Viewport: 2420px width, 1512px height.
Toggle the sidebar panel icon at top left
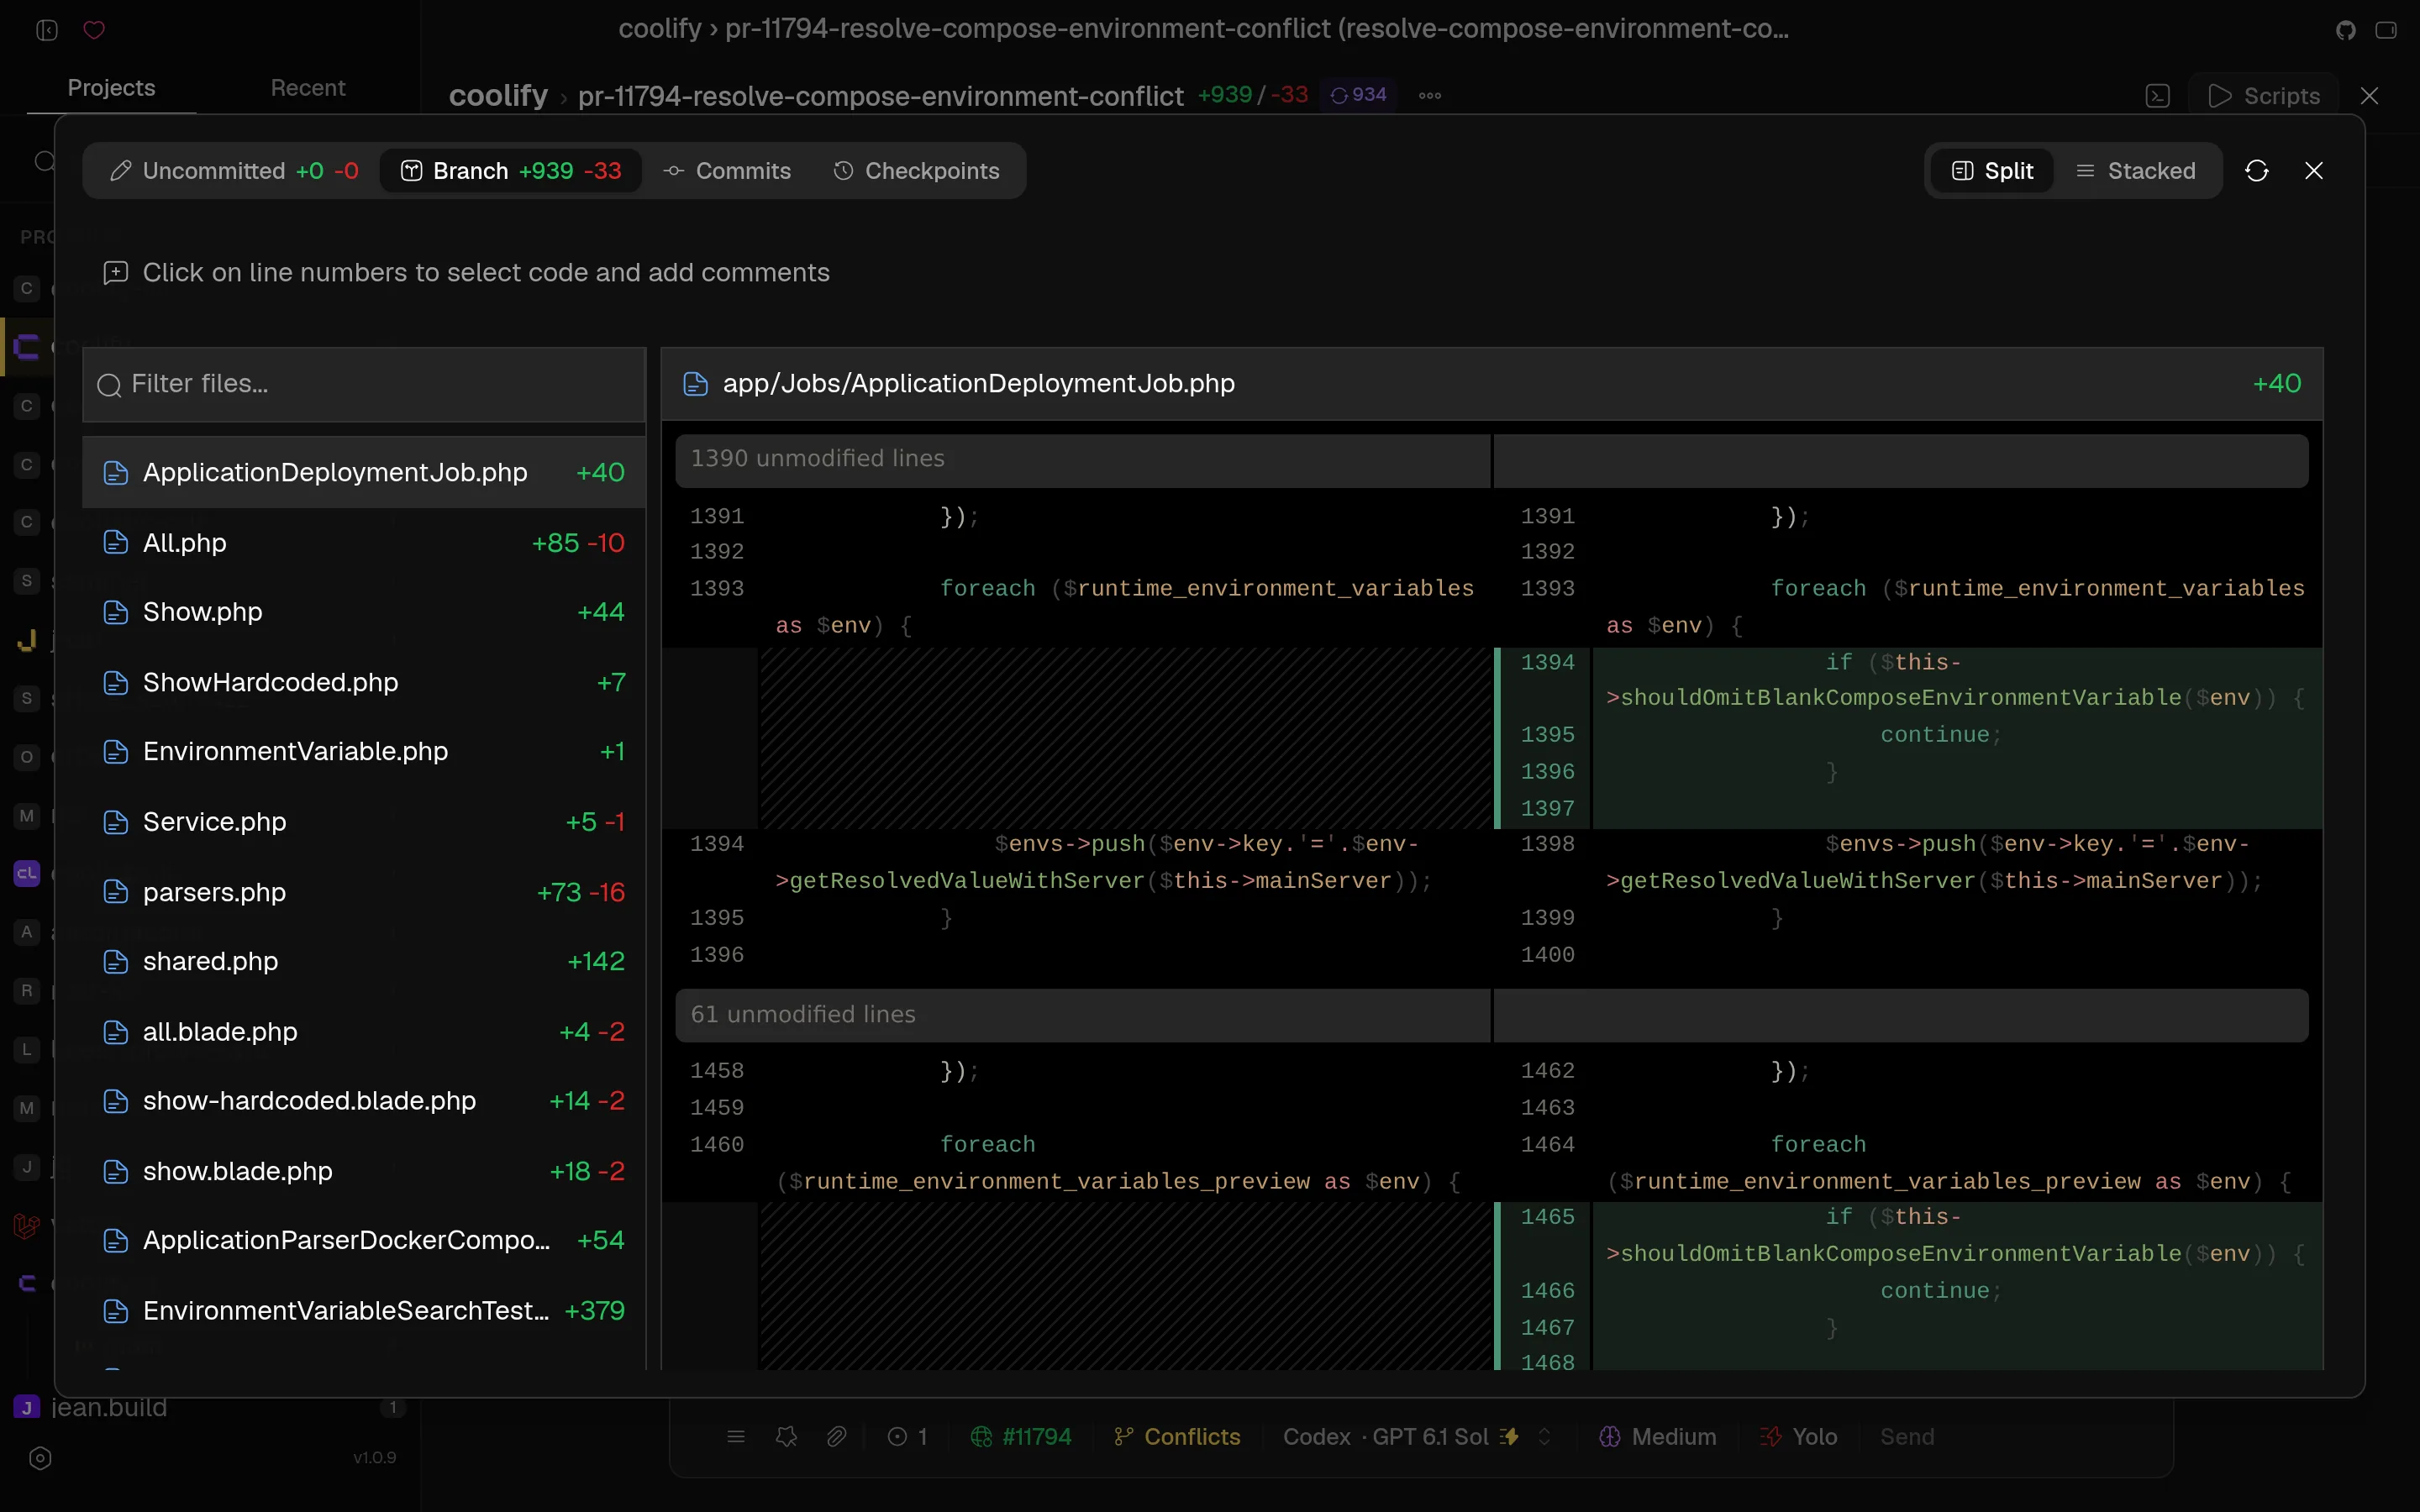pos(47,30)
